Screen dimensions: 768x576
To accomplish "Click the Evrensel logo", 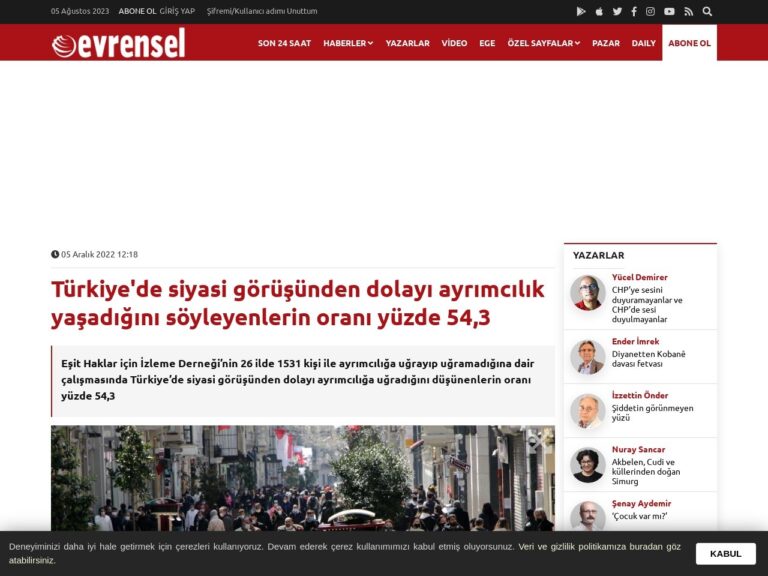I will click(x=118, y=43).
